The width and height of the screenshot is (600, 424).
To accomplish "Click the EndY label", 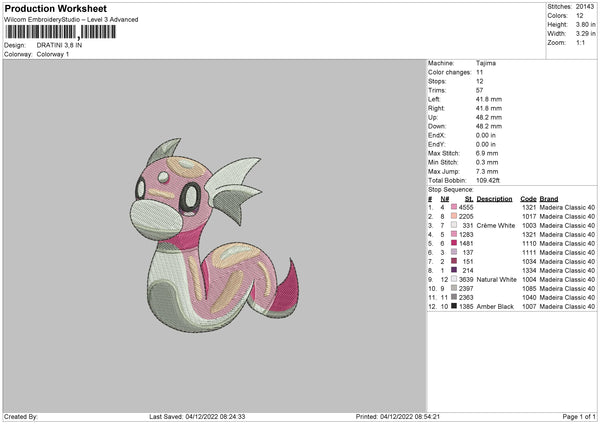I will (x=437, y=144).
